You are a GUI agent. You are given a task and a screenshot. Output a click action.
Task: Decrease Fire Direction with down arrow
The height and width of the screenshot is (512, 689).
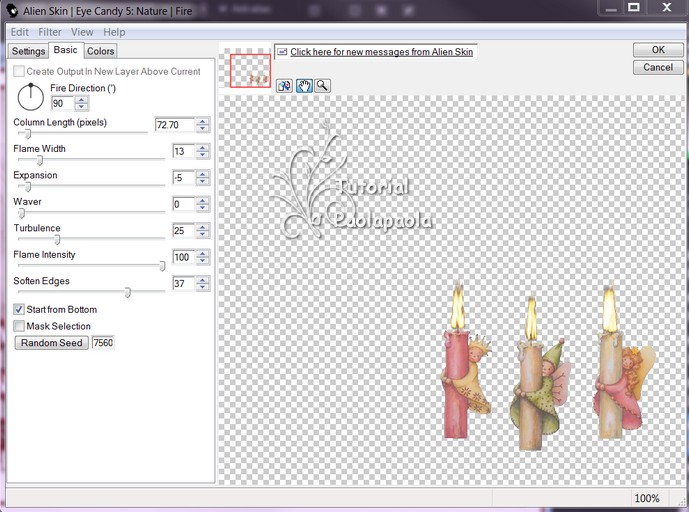[81, 107]
